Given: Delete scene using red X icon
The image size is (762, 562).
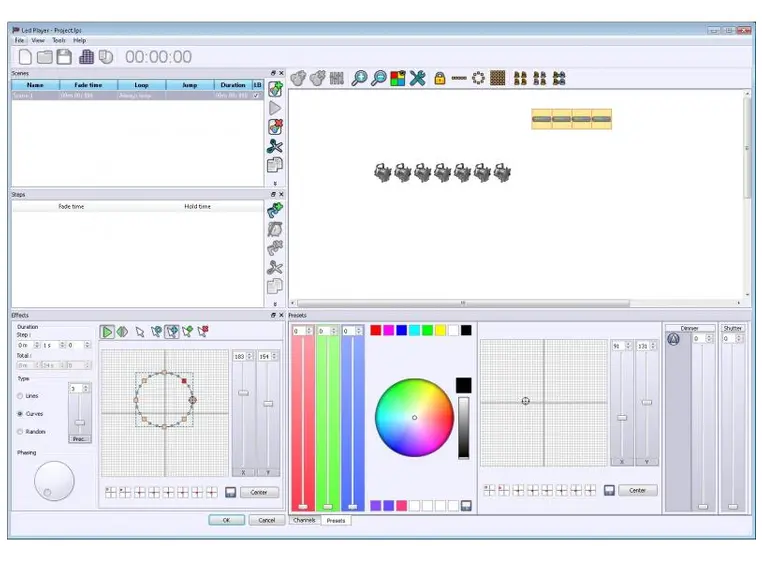Looking at the screenshot, I should pos(275,127).
